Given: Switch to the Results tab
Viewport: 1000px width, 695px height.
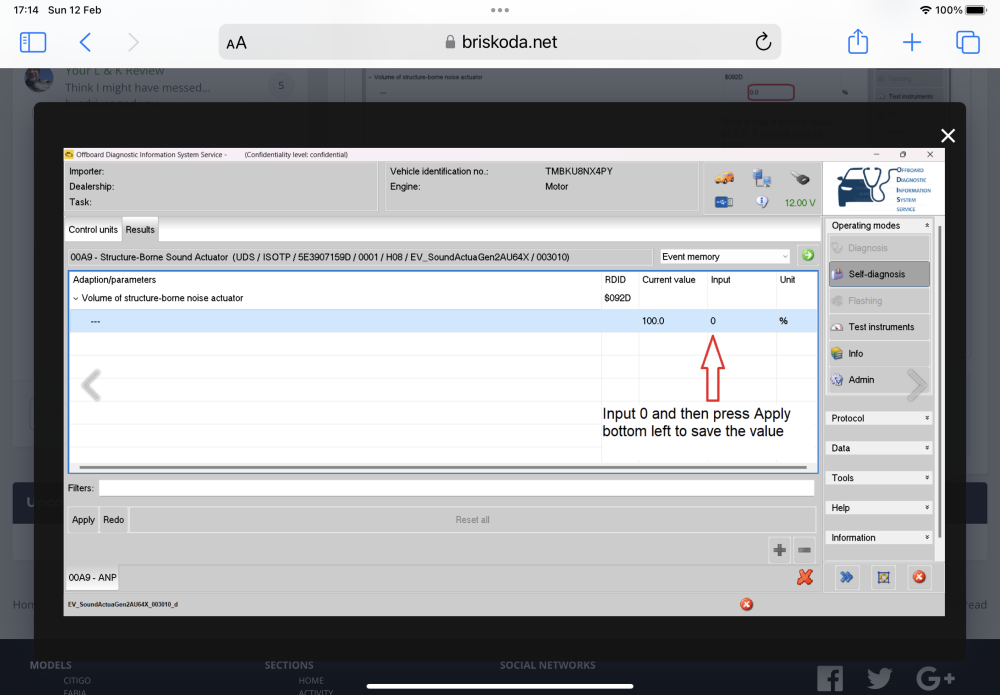Looking at the screenshot, I should 140,230.
